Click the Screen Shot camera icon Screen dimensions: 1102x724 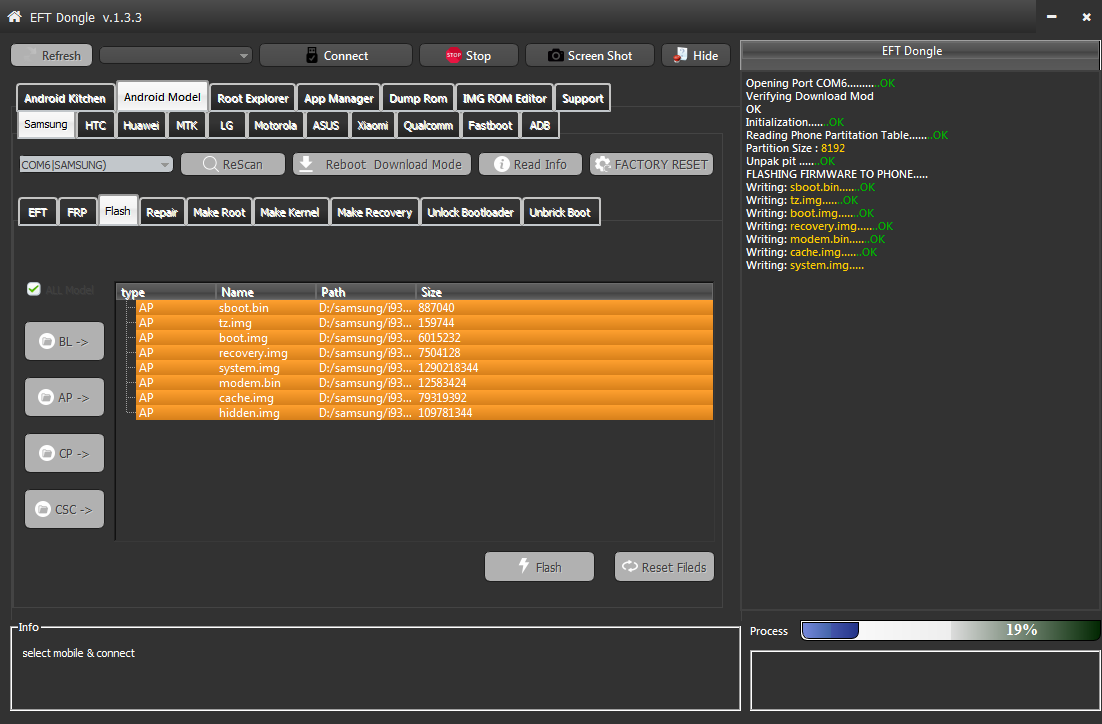point(555,56)
